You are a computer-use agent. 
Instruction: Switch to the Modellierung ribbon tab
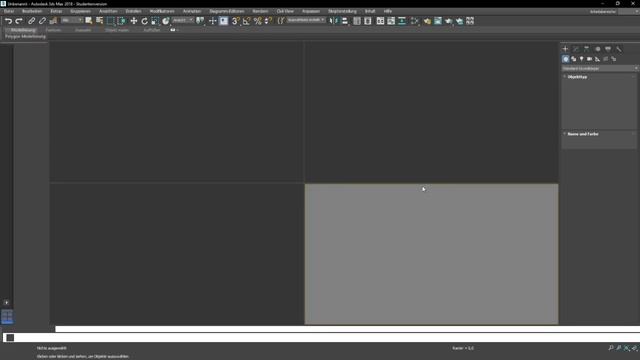(x=23, y=30)
